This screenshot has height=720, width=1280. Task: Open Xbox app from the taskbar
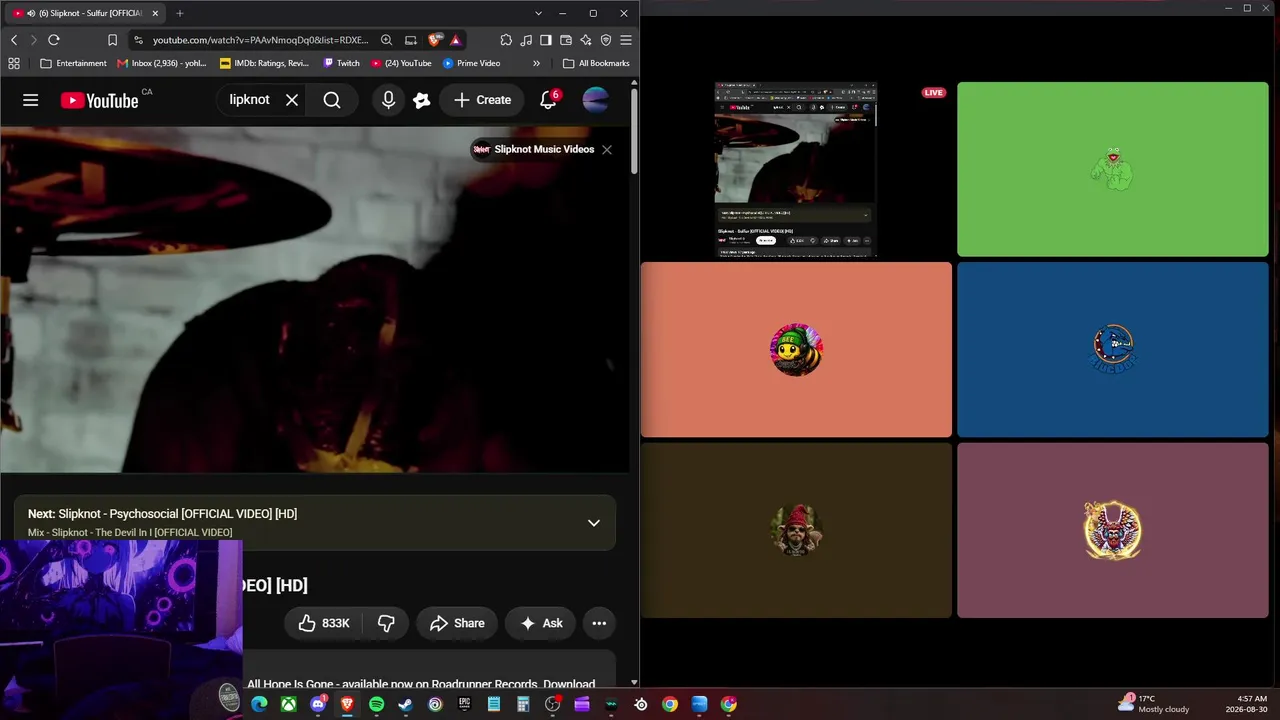point(288,704)
